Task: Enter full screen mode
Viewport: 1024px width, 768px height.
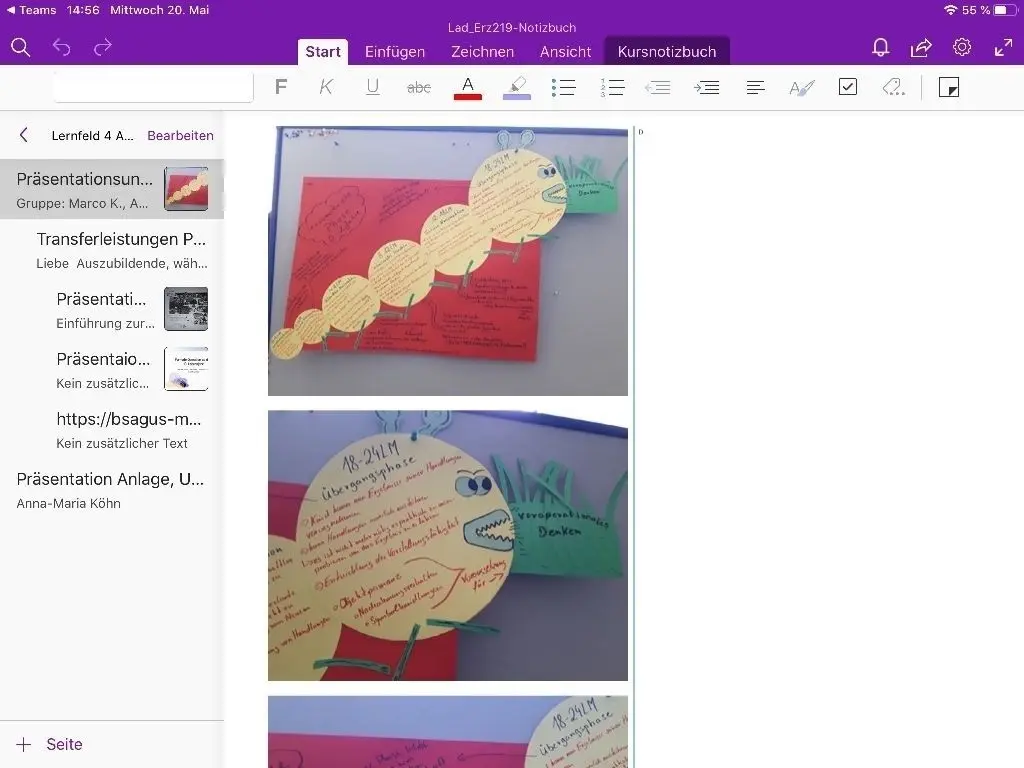Action: coord(1003,47)
